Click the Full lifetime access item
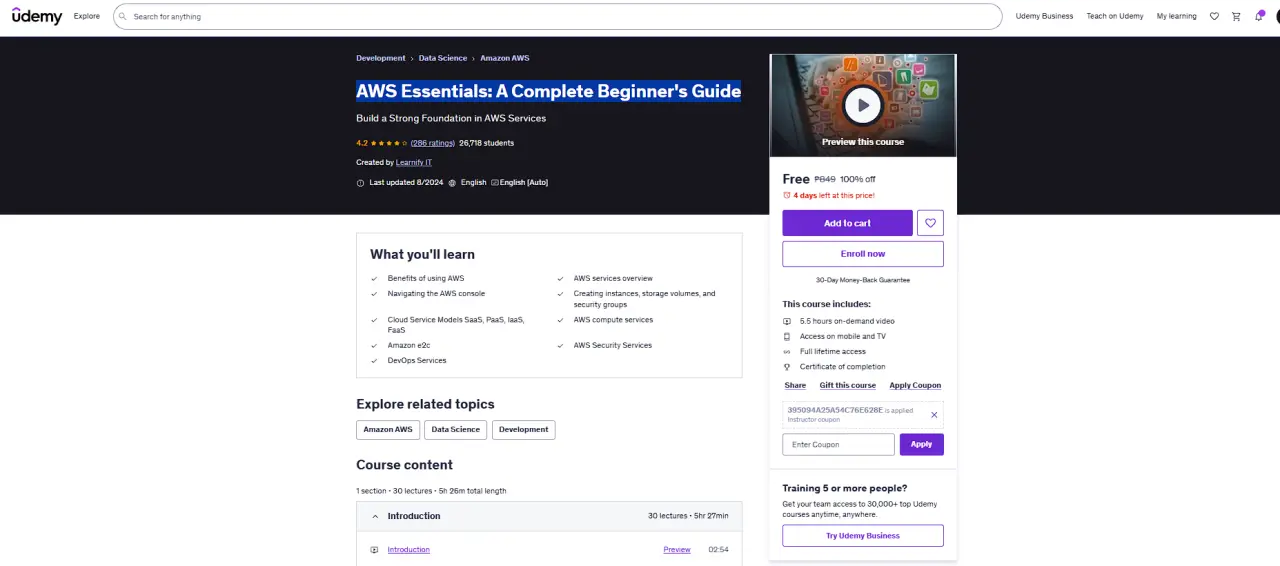The height and width of the screenshot is (566, 1280). click(833, 351)
